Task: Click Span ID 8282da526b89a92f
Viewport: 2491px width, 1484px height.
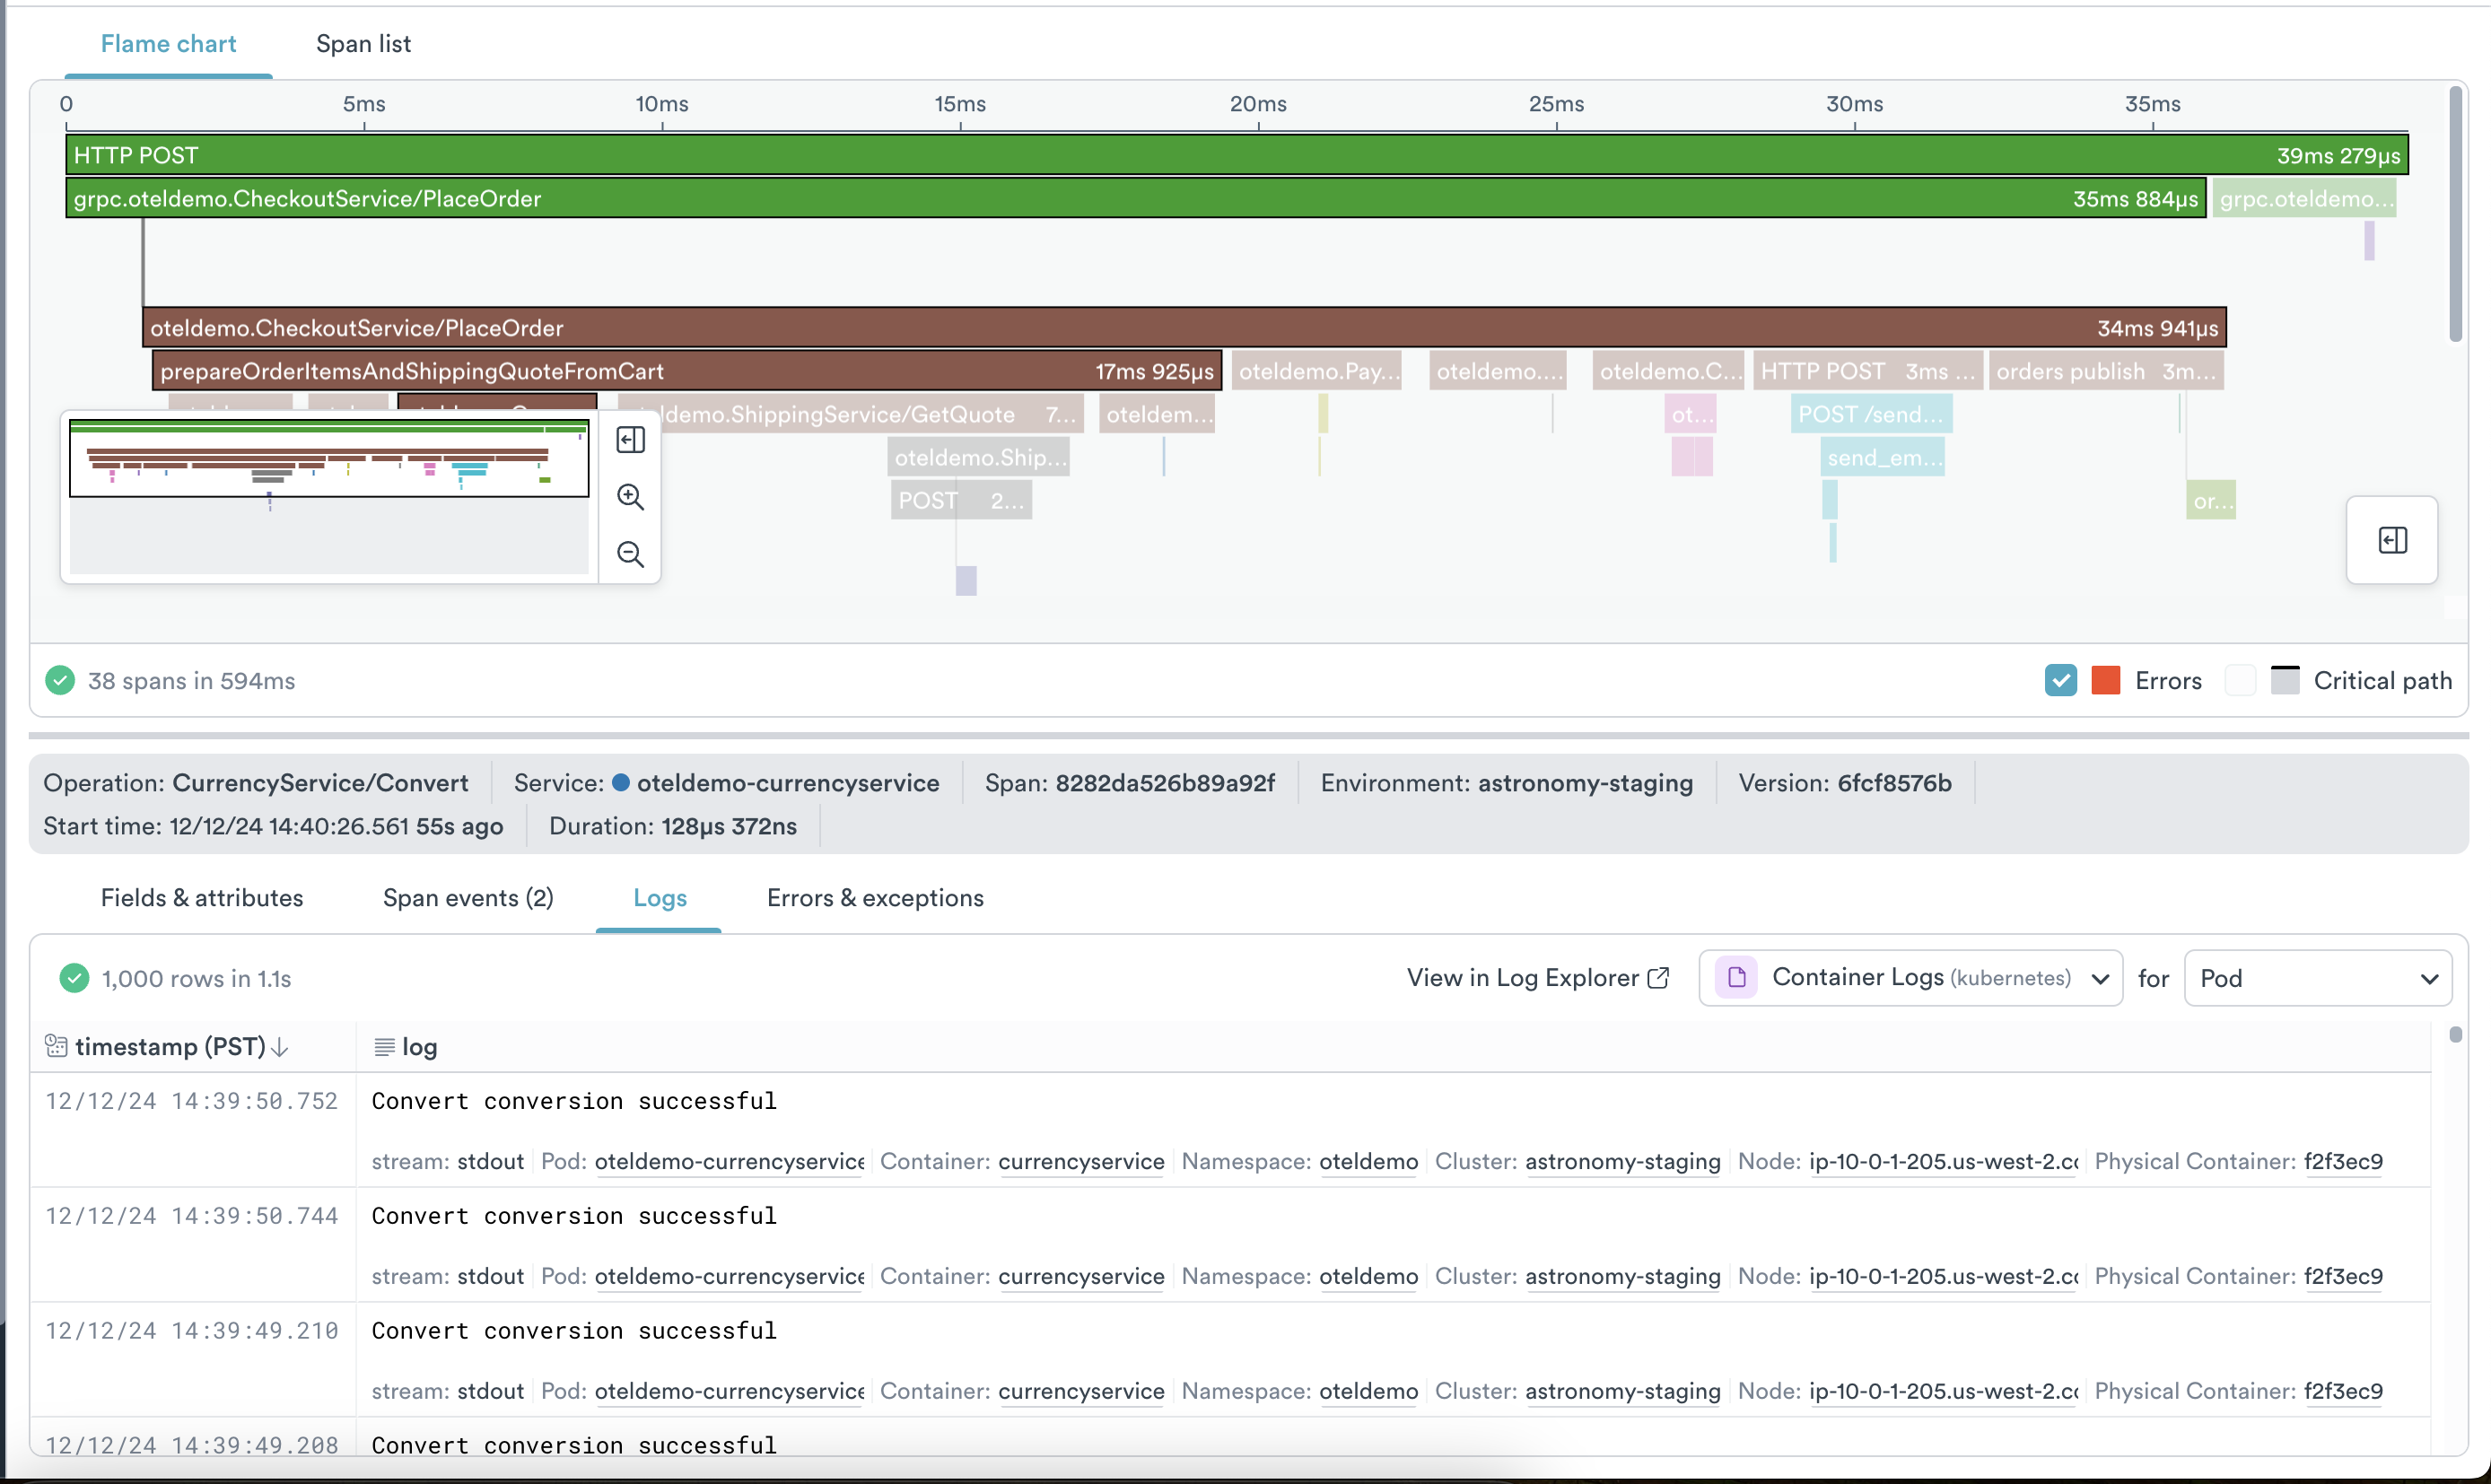Action: (1165, 782)
